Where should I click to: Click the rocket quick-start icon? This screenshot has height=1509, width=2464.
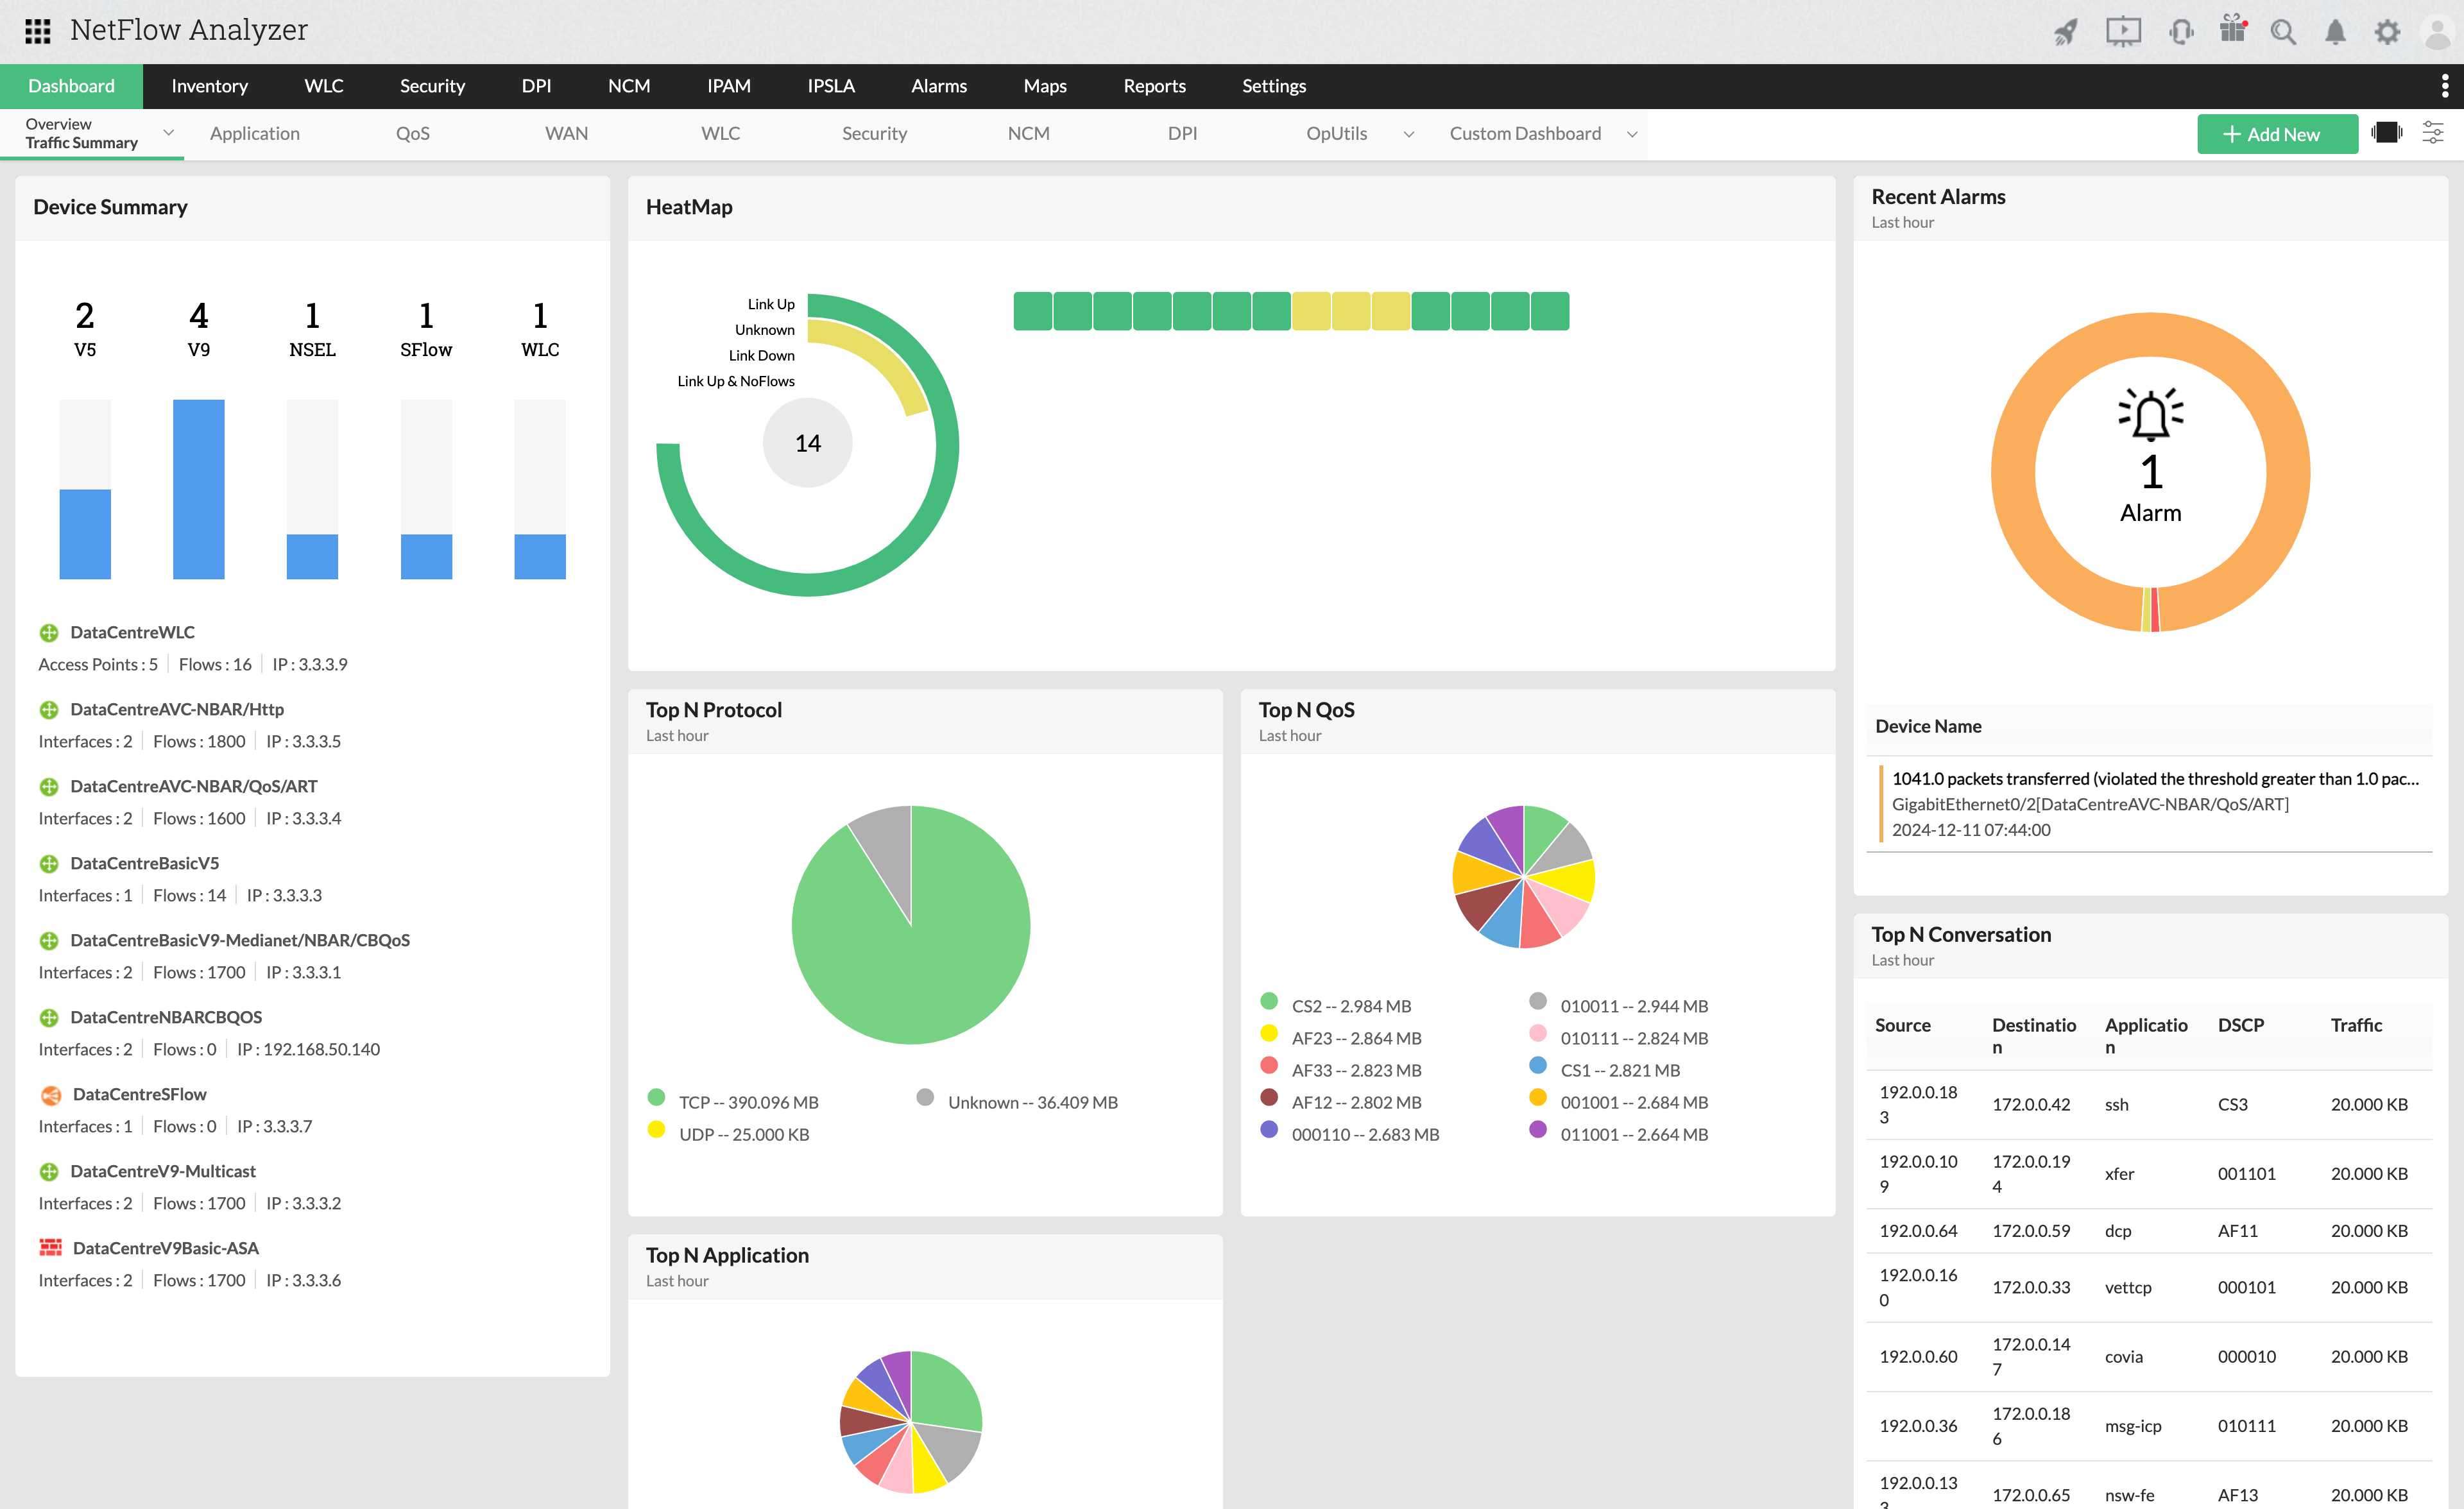pyautogui.click(x=2066, y=32)
